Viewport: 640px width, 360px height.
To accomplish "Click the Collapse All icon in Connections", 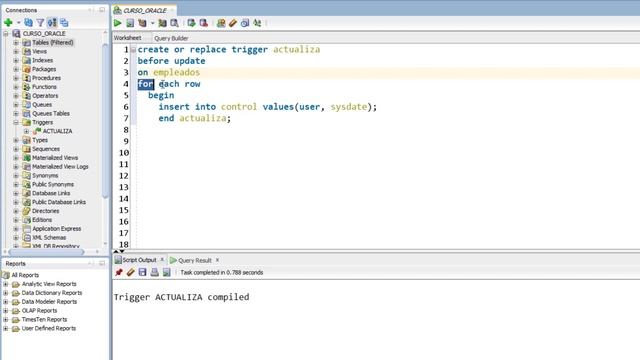I will 64,22.
